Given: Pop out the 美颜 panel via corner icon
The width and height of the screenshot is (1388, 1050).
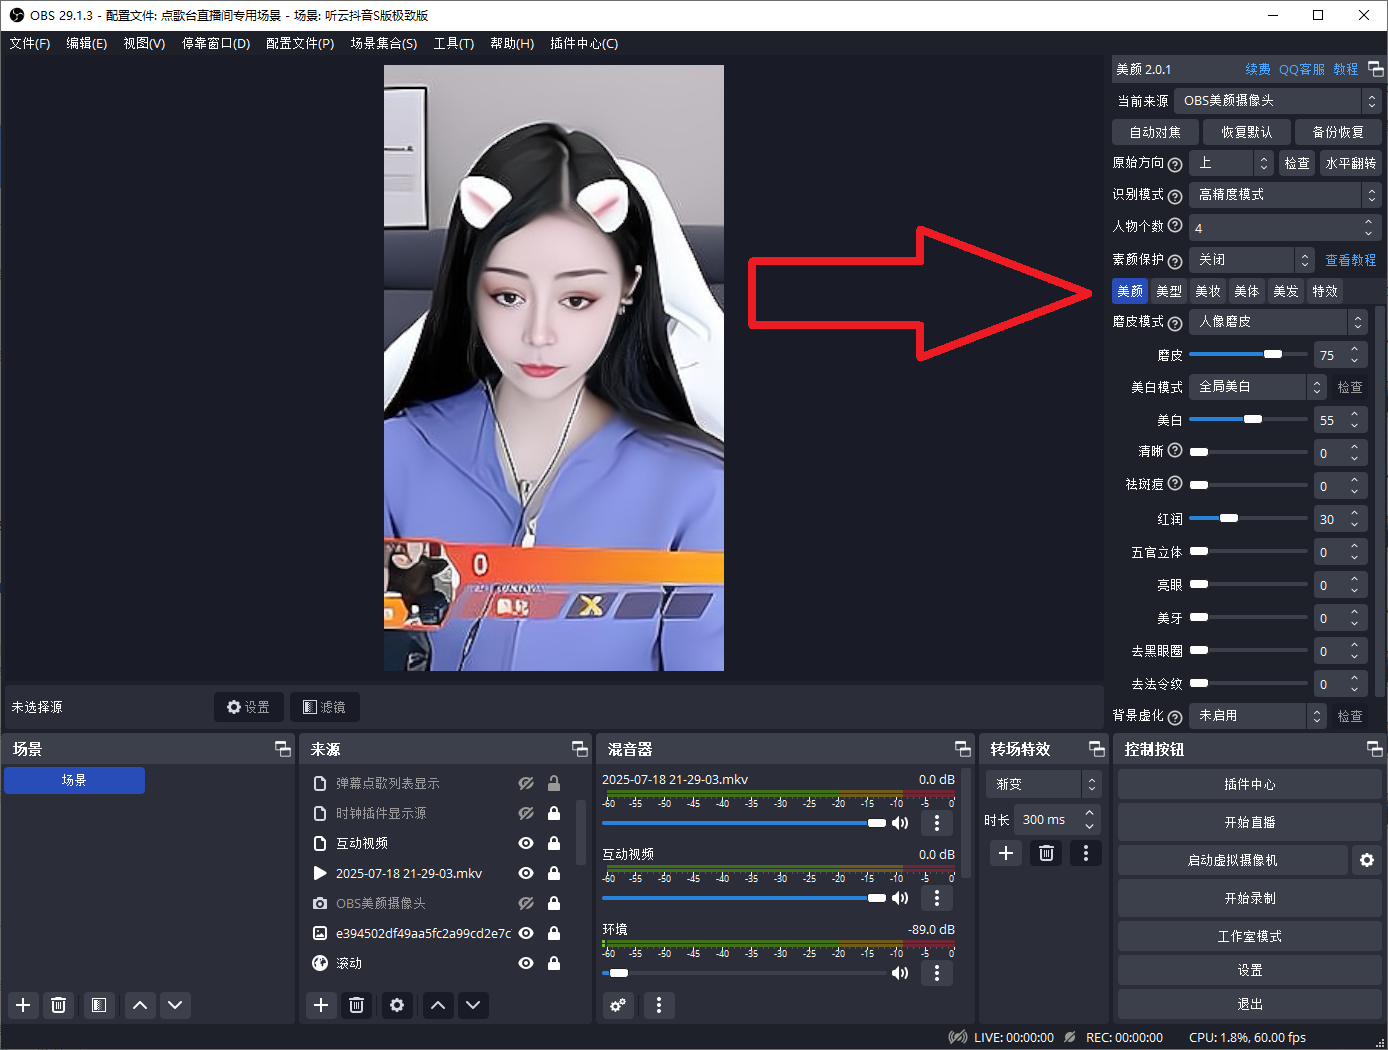Looking at the screenshot, I should point(1376,68).
